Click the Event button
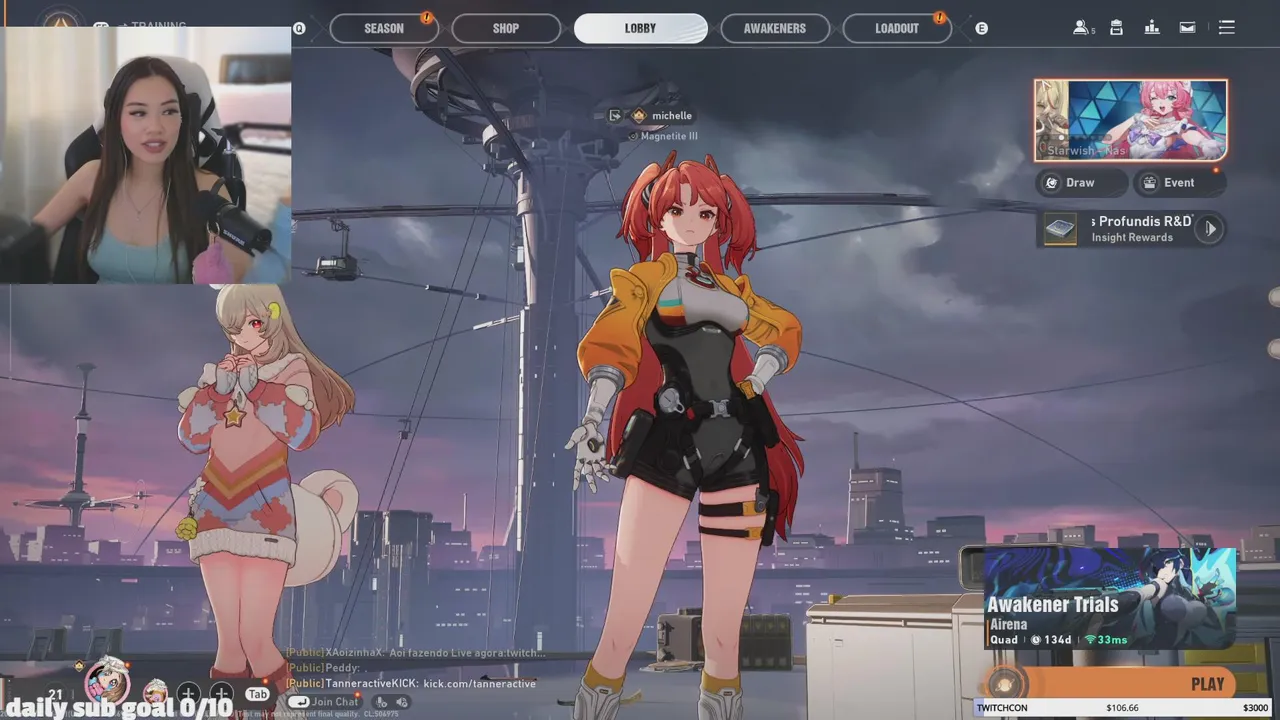 click(x=1178, y=182)
